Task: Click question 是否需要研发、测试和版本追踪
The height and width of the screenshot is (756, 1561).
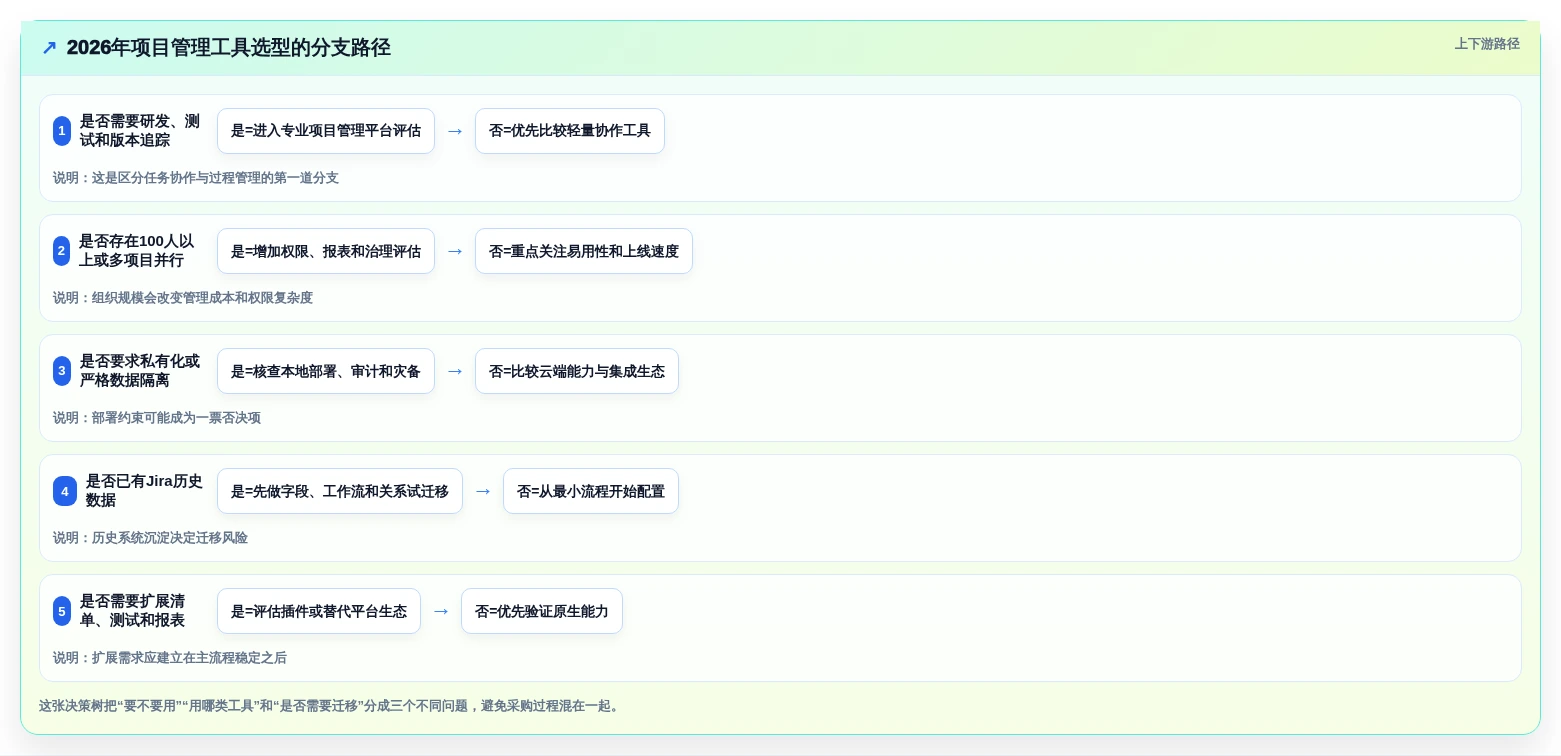Action: [140, 131]
